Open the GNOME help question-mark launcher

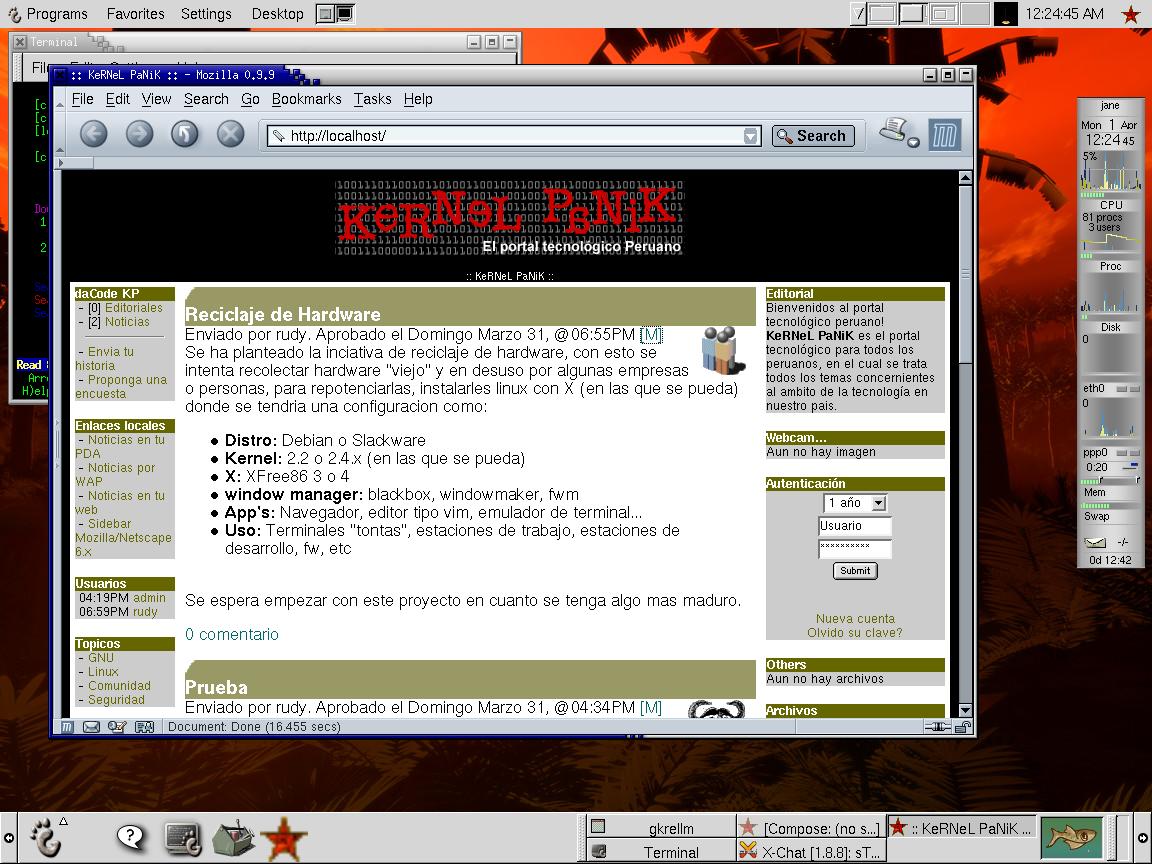(x=131, y=837)
